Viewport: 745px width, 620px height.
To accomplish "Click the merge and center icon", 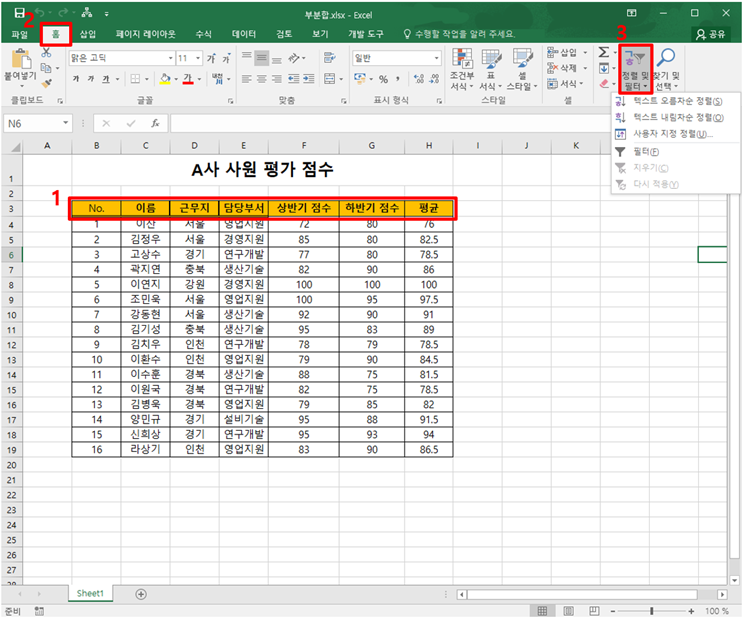I will pyautogui.click(x=329, y=79).
